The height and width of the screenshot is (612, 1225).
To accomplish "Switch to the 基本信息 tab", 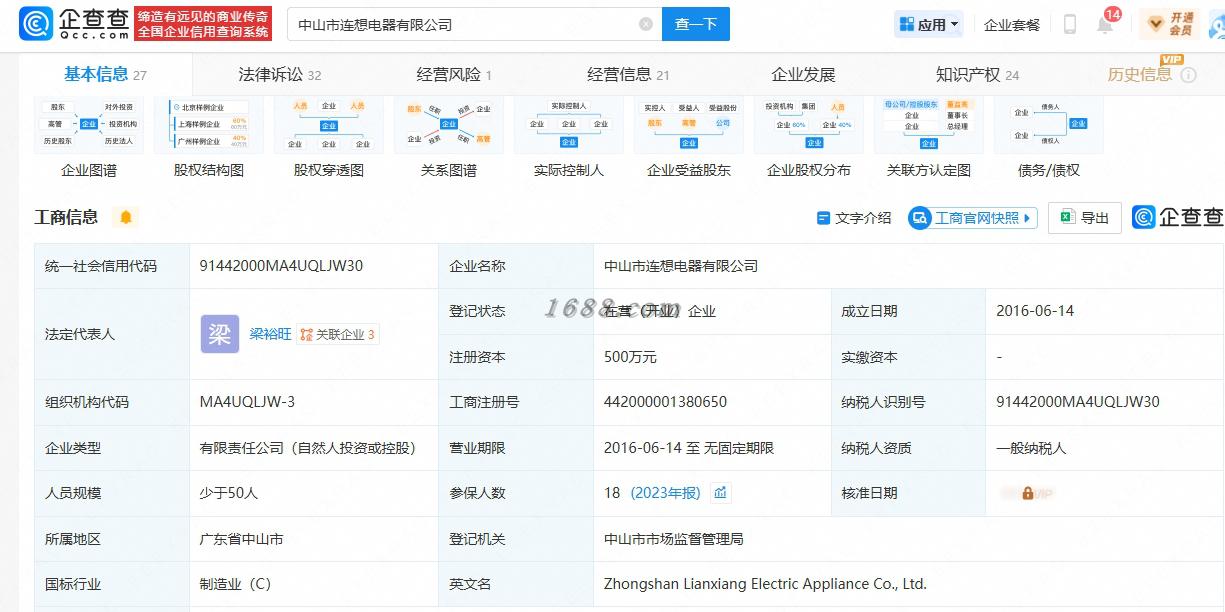I will [x=105, y=74].
